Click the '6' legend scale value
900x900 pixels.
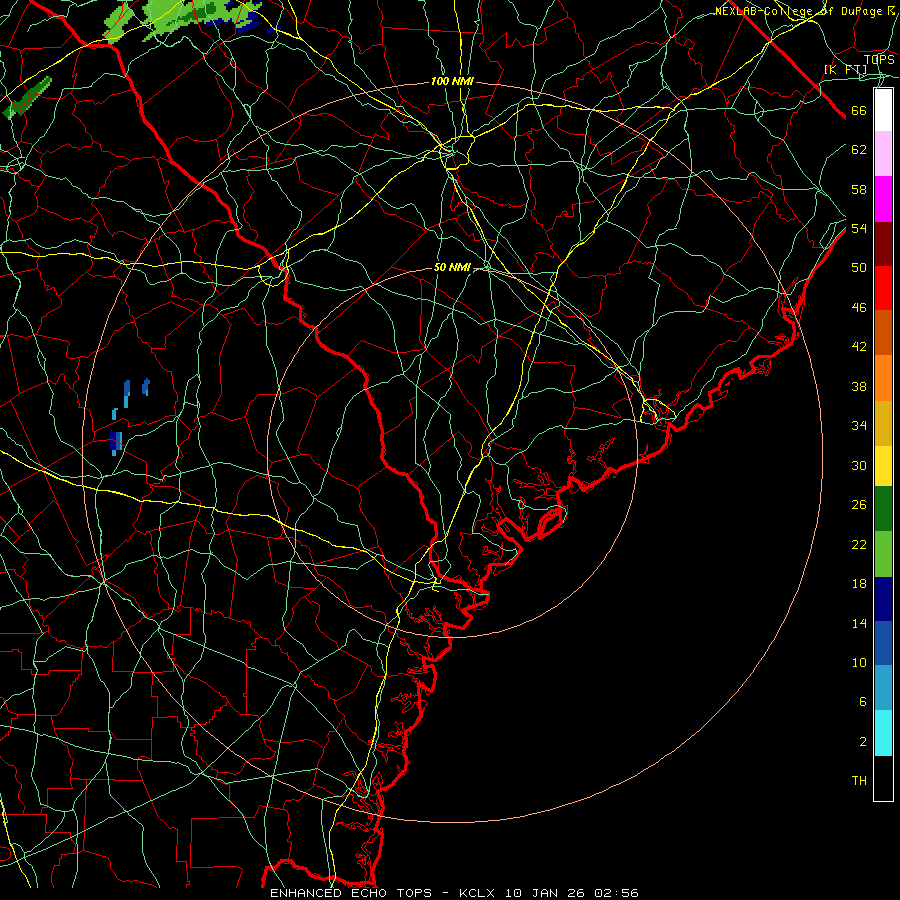click(863, 702)
